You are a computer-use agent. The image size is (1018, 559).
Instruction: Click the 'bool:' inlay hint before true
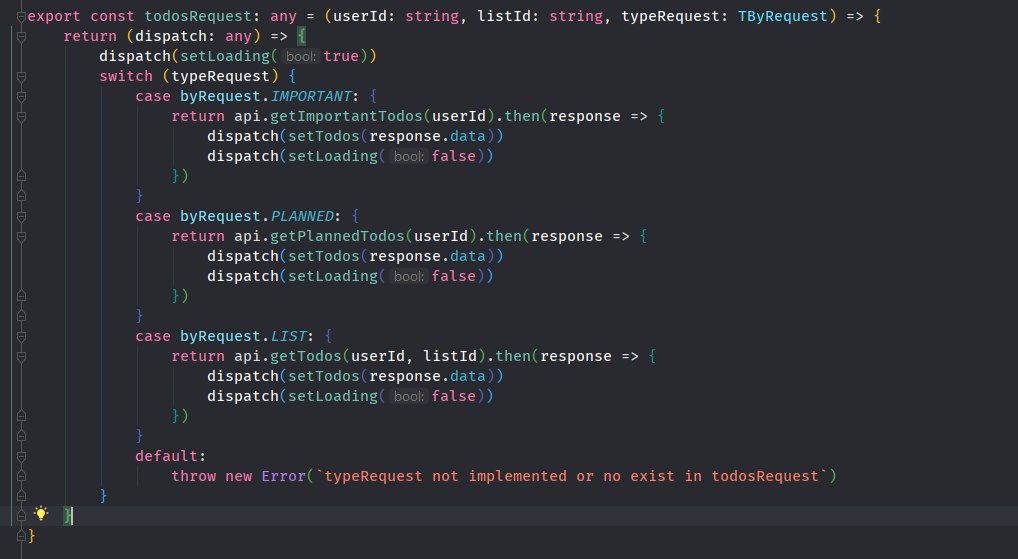(x=301, y=56)
